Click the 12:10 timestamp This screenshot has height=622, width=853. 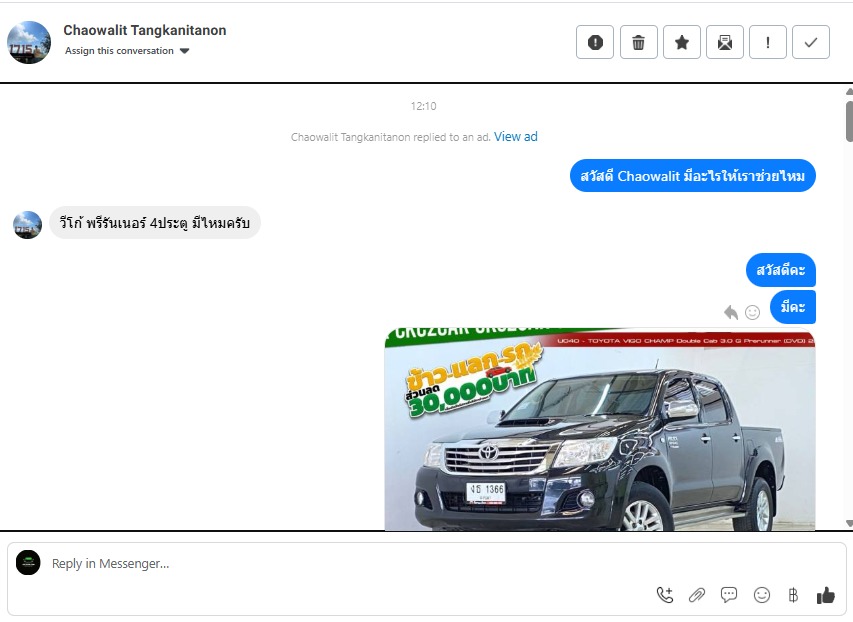pos(423,106)
